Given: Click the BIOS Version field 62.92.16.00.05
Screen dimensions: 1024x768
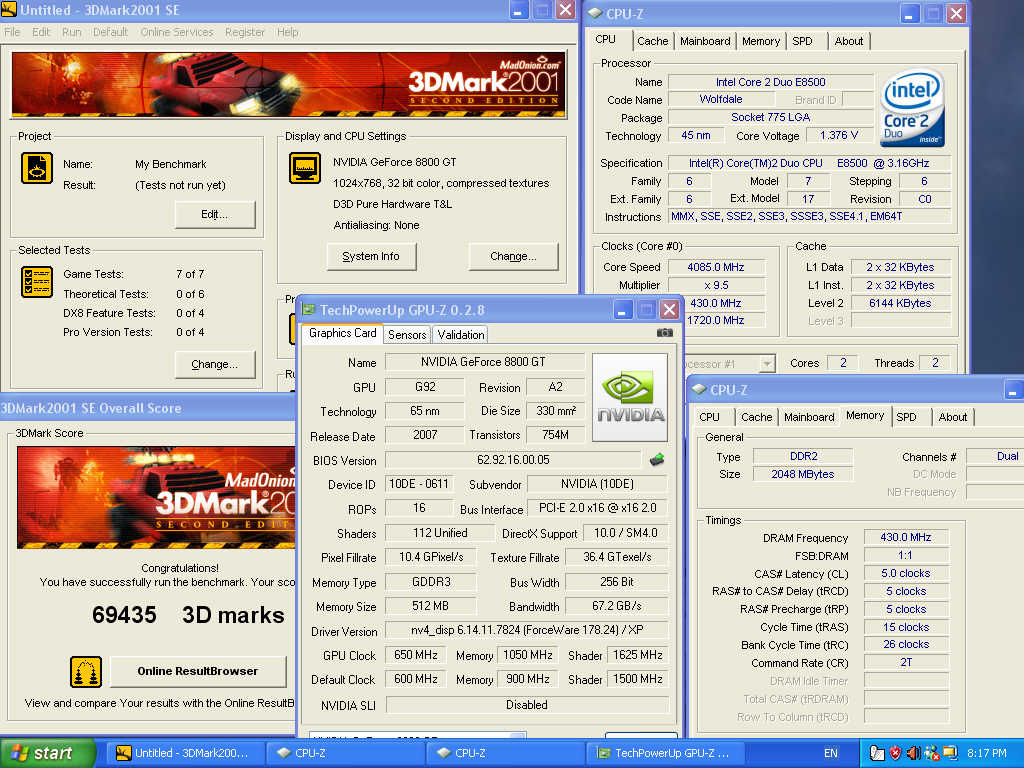Looking at the screenshot, I should click(513, 460).
